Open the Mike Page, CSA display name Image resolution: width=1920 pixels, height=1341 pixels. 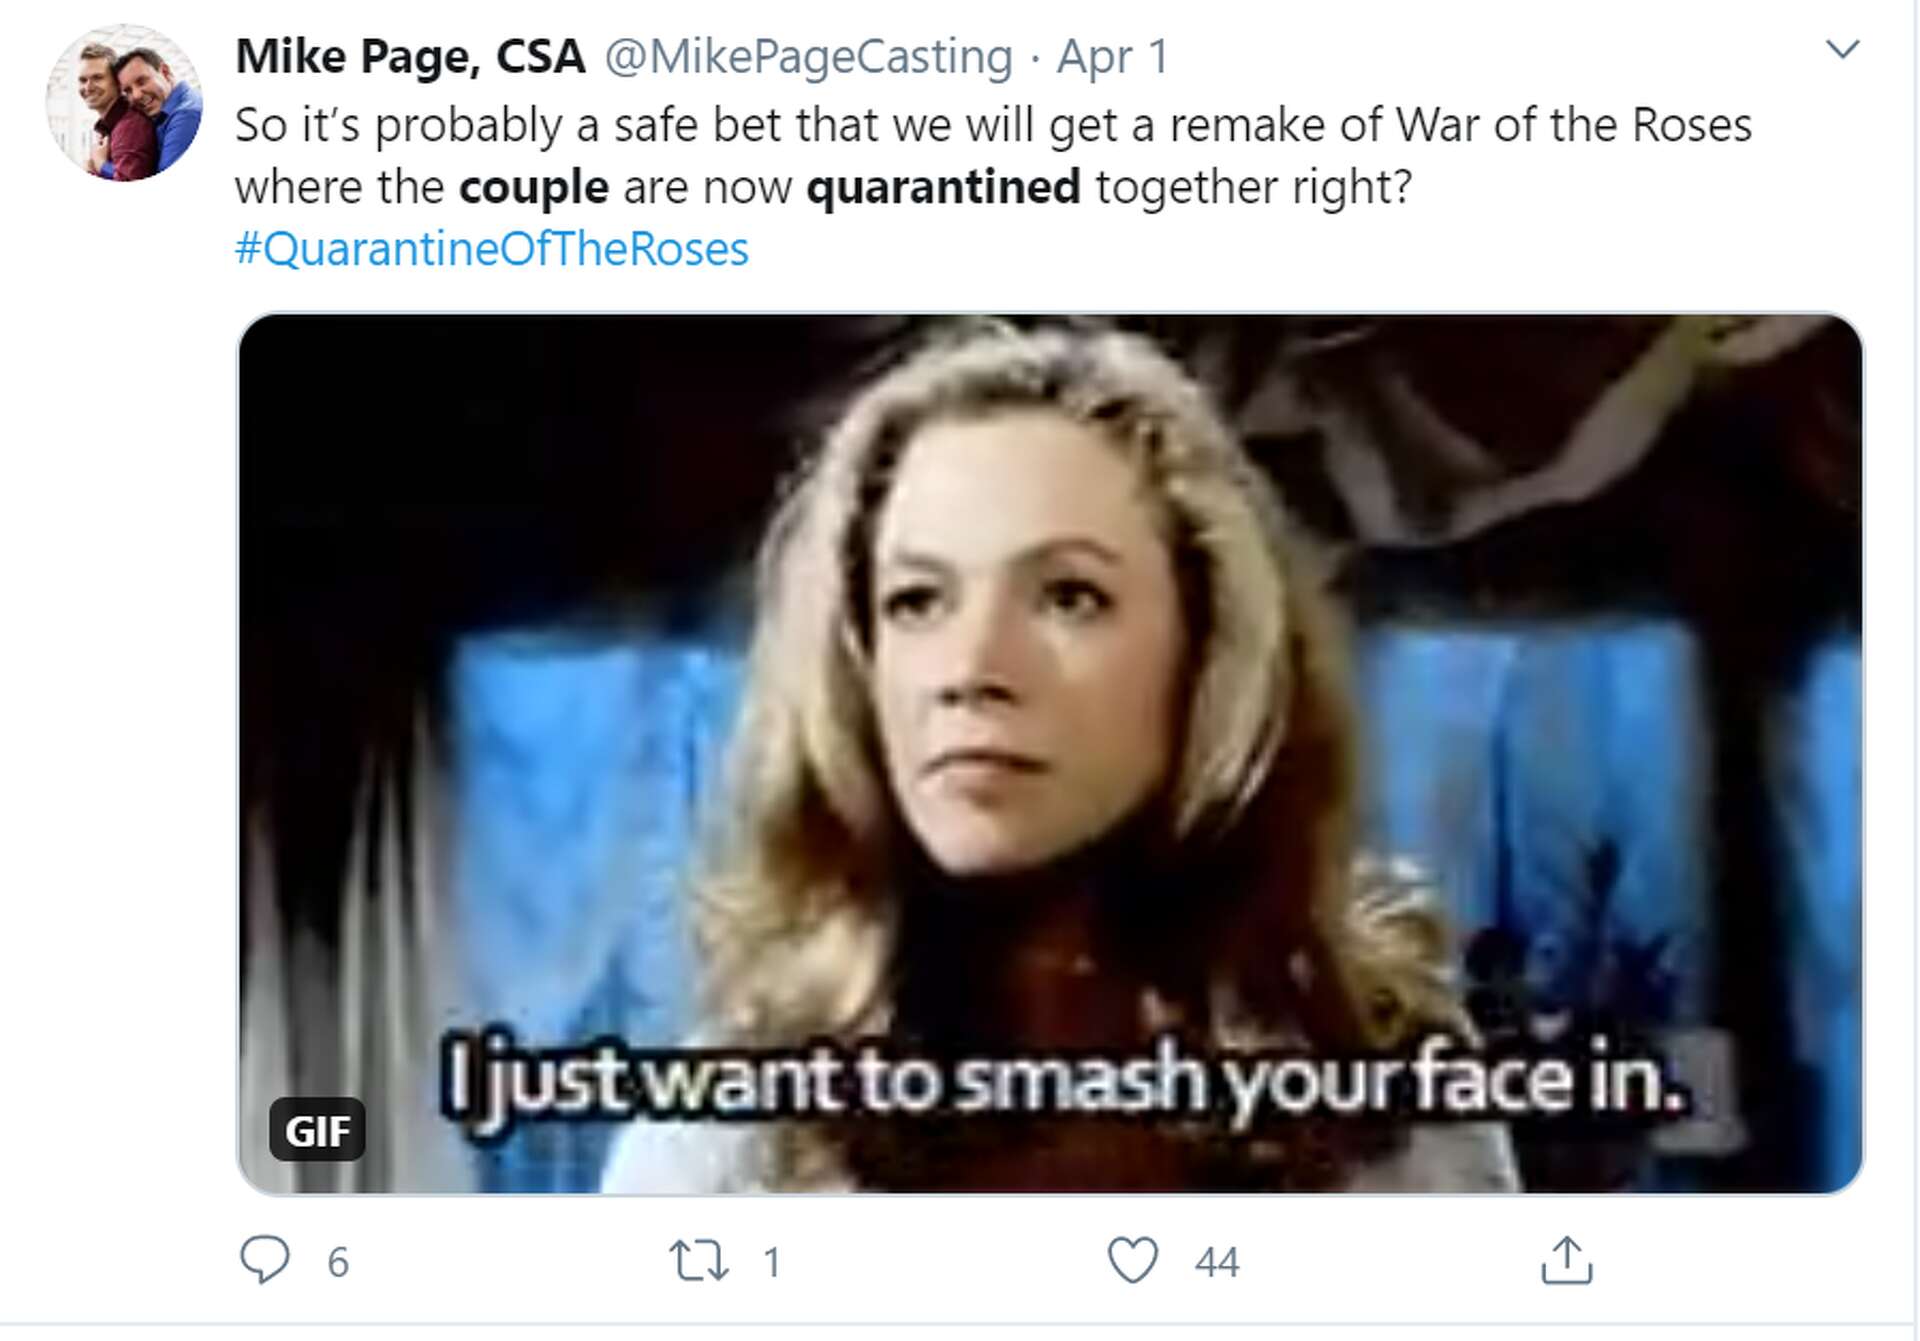[x=410, y=56]
